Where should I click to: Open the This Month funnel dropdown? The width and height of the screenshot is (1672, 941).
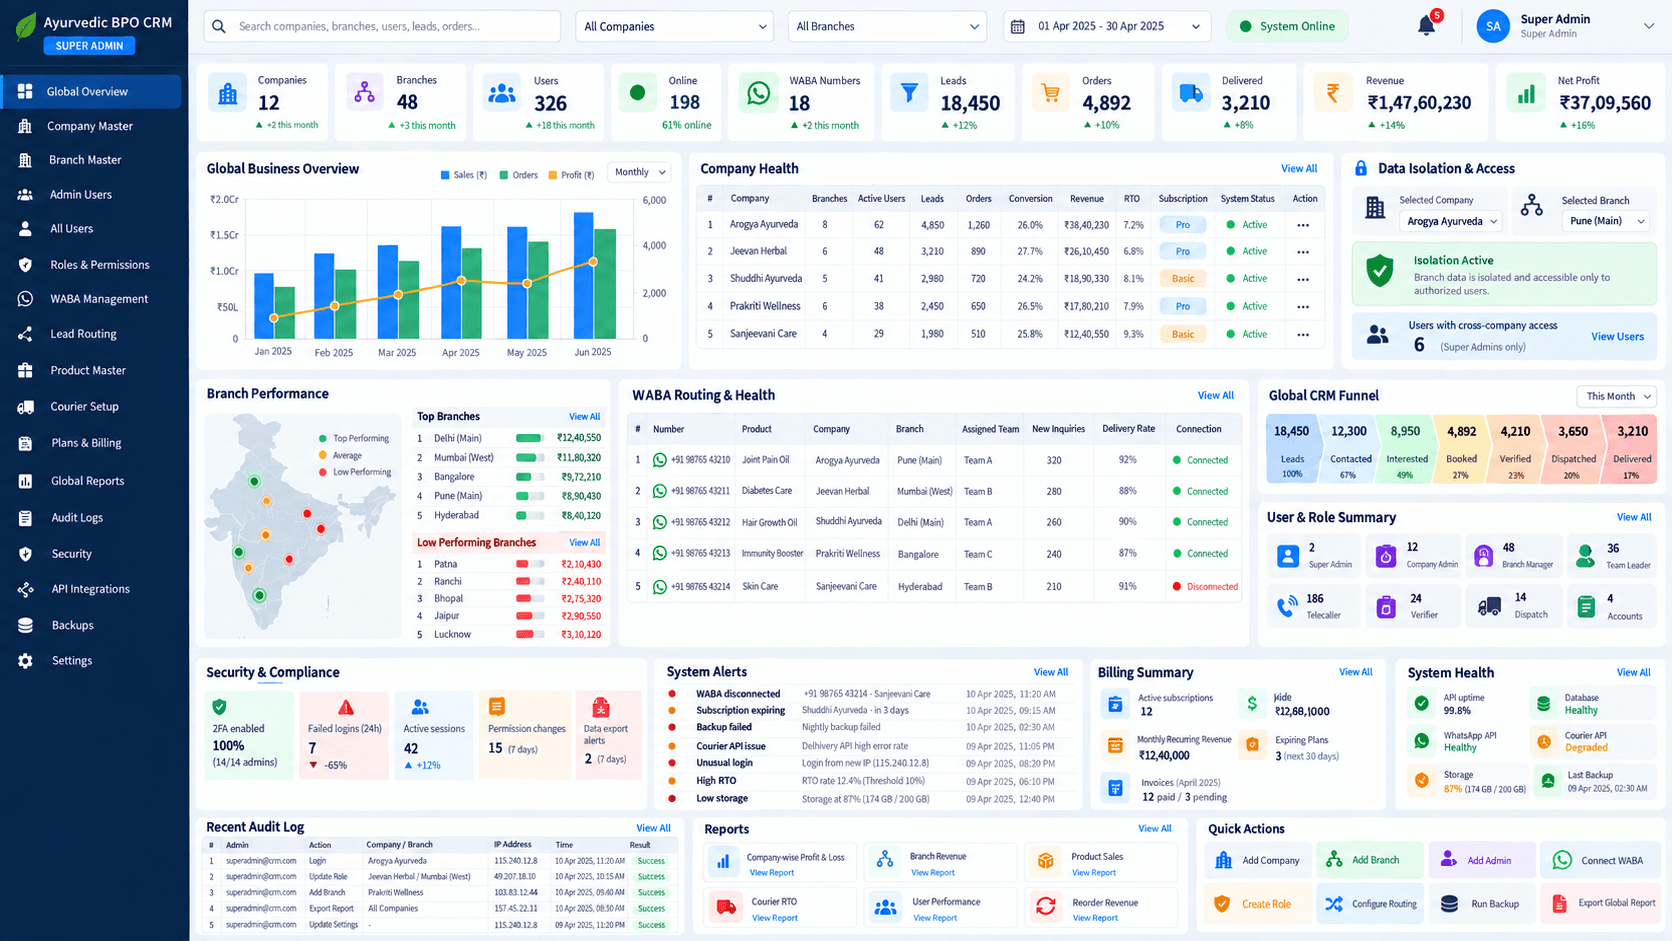click(x=1616, y=396)
